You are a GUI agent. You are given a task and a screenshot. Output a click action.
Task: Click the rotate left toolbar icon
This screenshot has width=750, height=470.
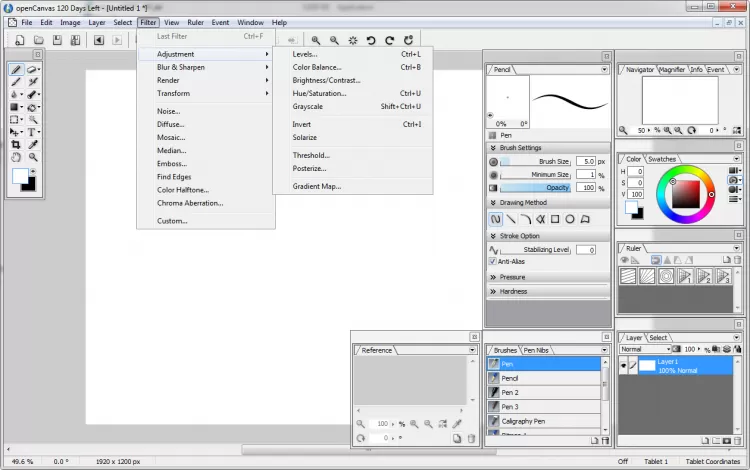371,40
